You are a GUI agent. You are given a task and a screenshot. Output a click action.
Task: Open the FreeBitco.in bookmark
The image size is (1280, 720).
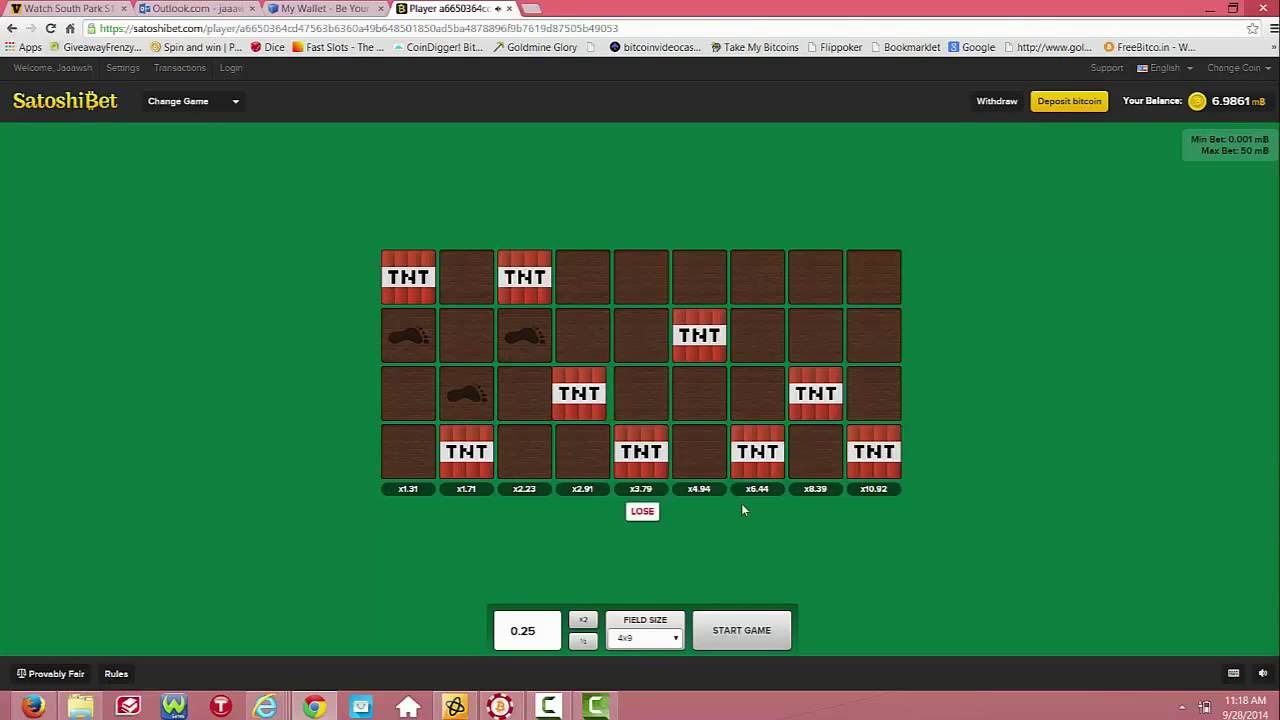(x=1149, y=47)
